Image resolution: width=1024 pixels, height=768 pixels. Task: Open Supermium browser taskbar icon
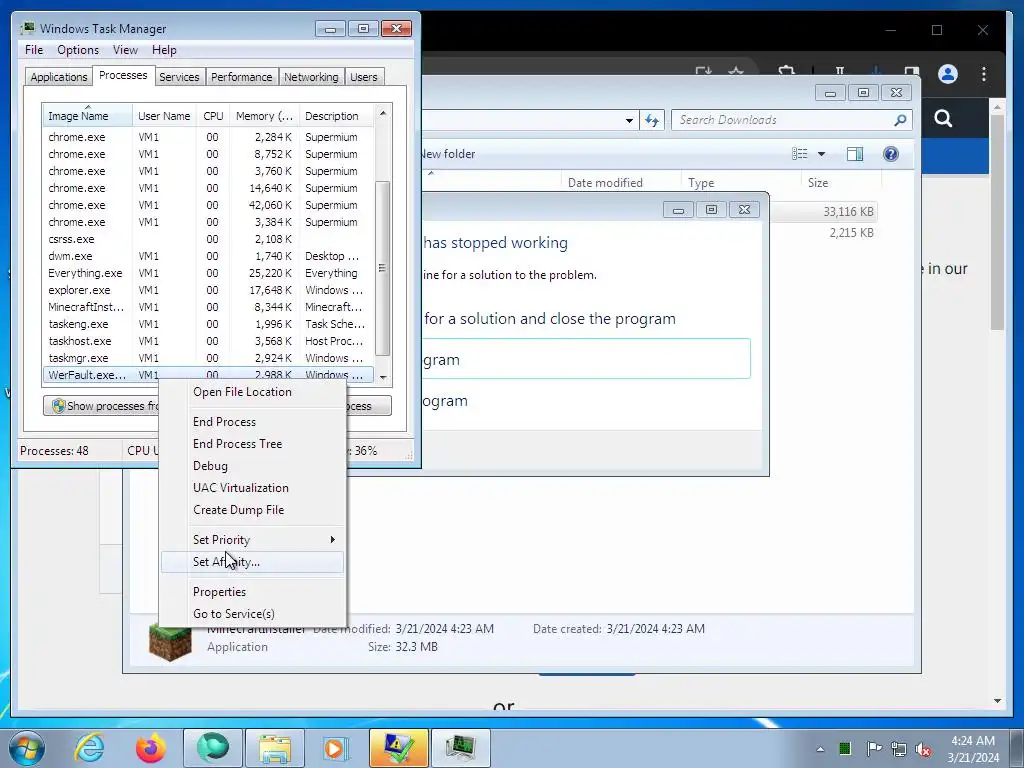(x=213, y=748)
